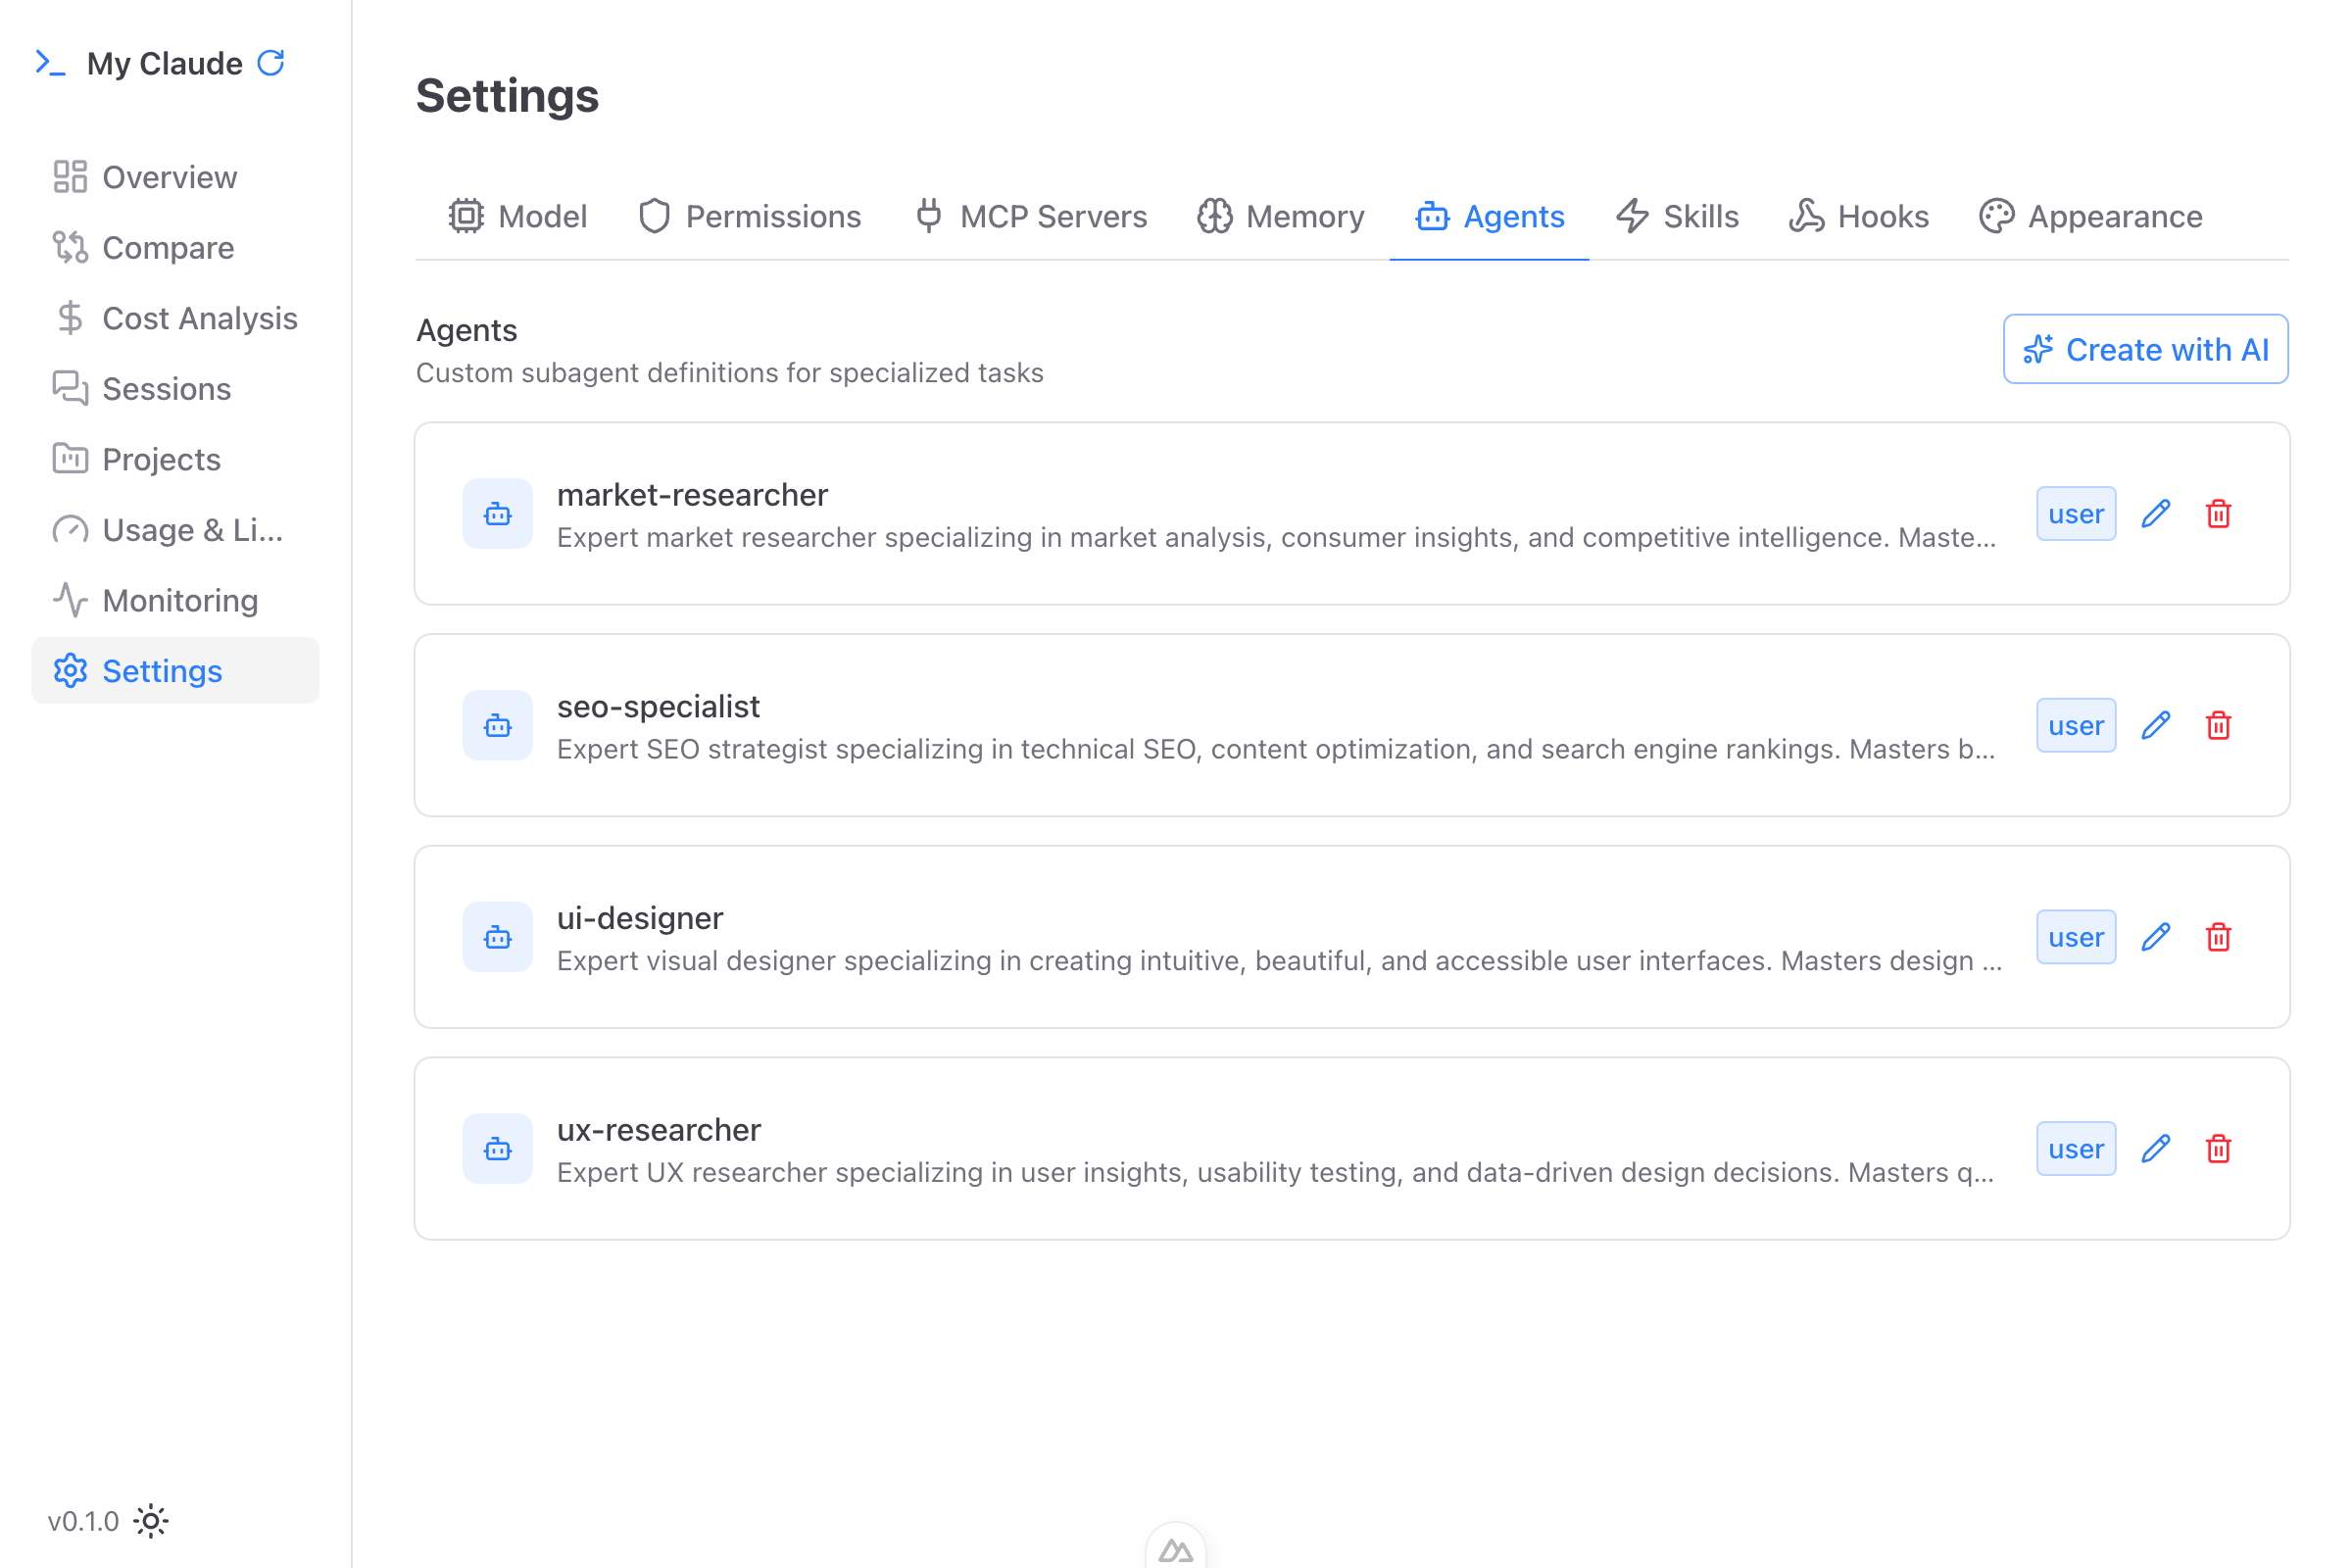Open the Appearance tab
The height and width of the screenshot is (1568, 2352).
(x=2090, y=216)
